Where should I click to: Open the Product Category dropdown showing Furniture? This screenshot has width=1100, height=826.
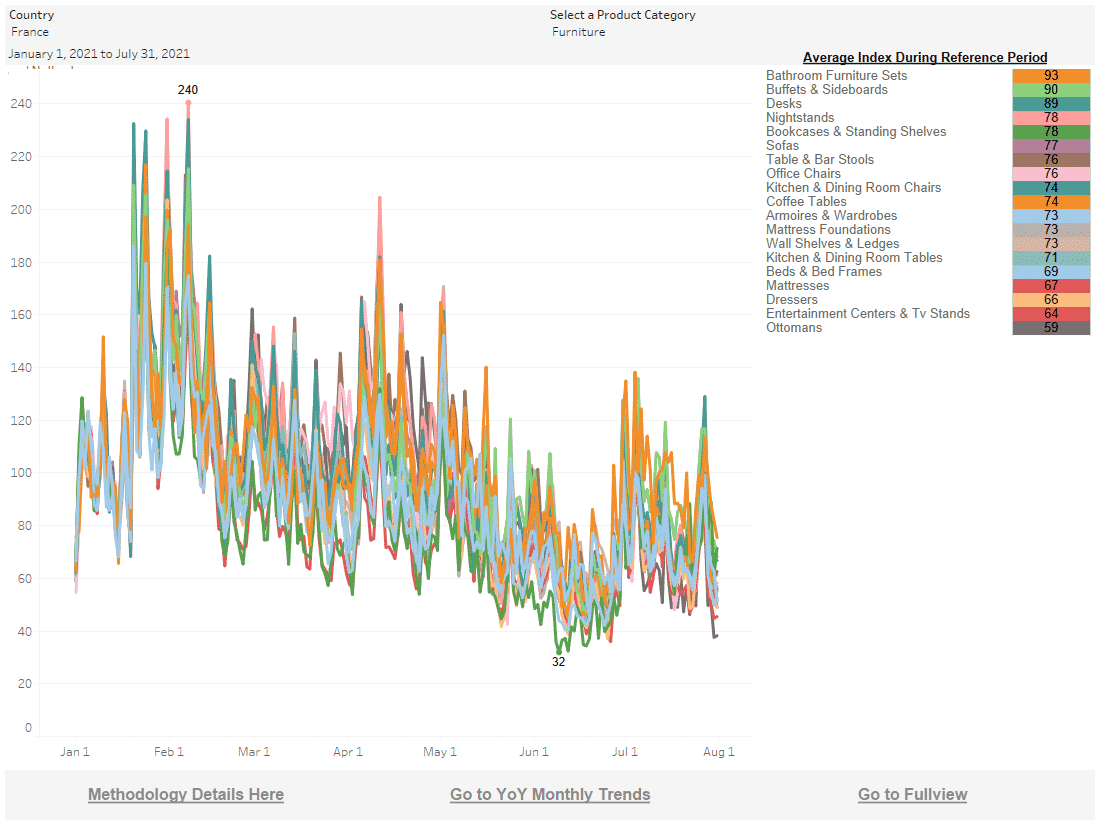pos(578,32)
